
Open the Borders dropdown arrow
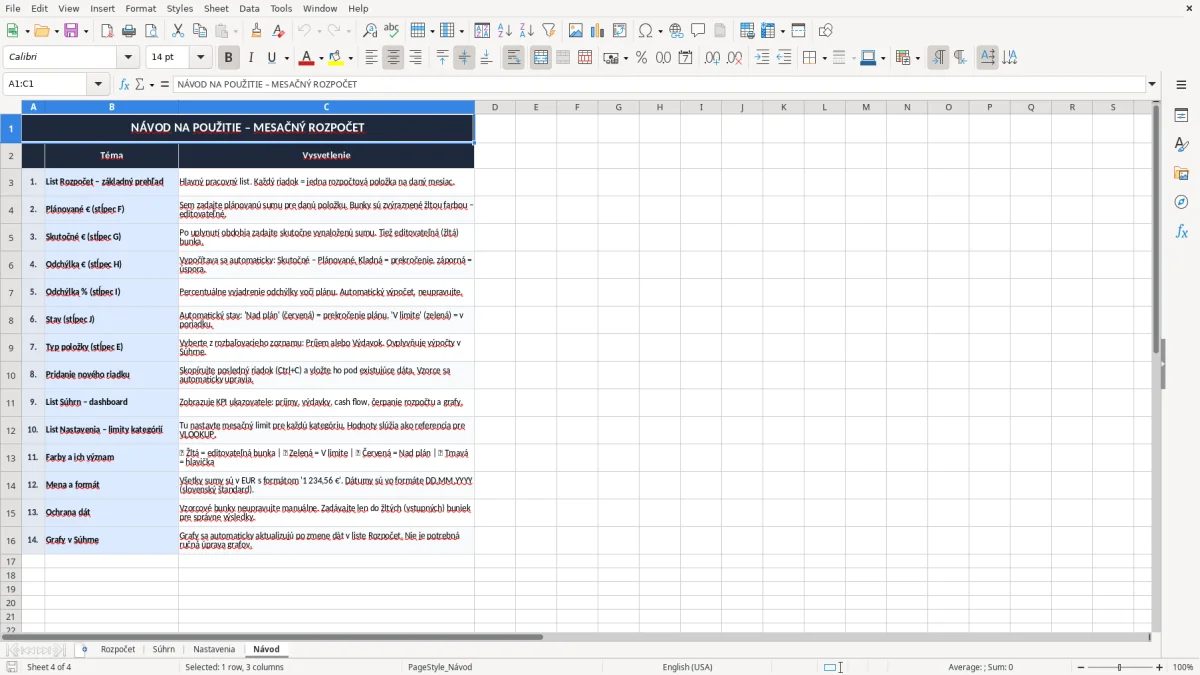click(824, 58)
